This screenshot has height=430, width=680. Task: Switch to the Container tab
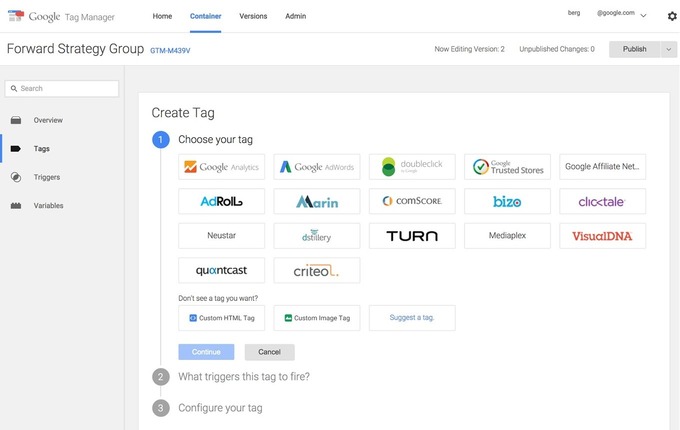point(206,16)
